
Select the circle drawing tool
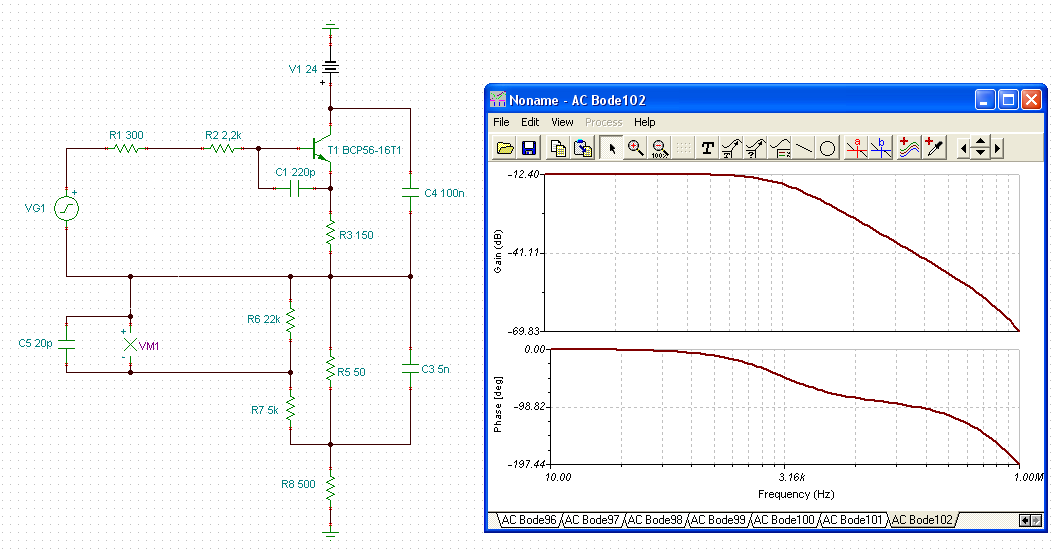828,148
